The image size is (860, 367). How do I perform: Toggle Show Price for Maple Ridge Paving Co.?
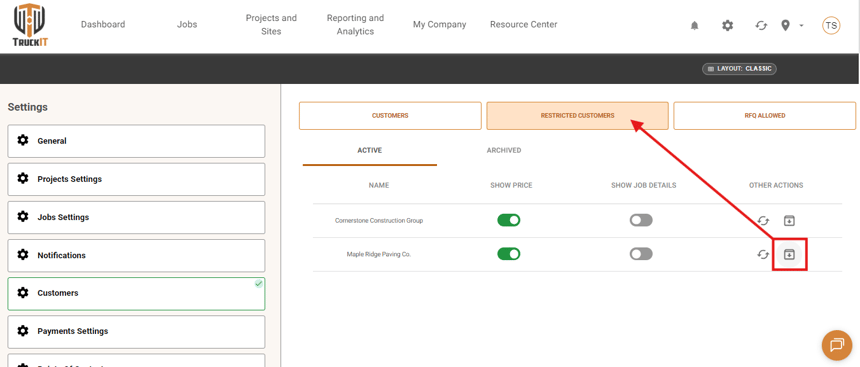coord(508,254)
